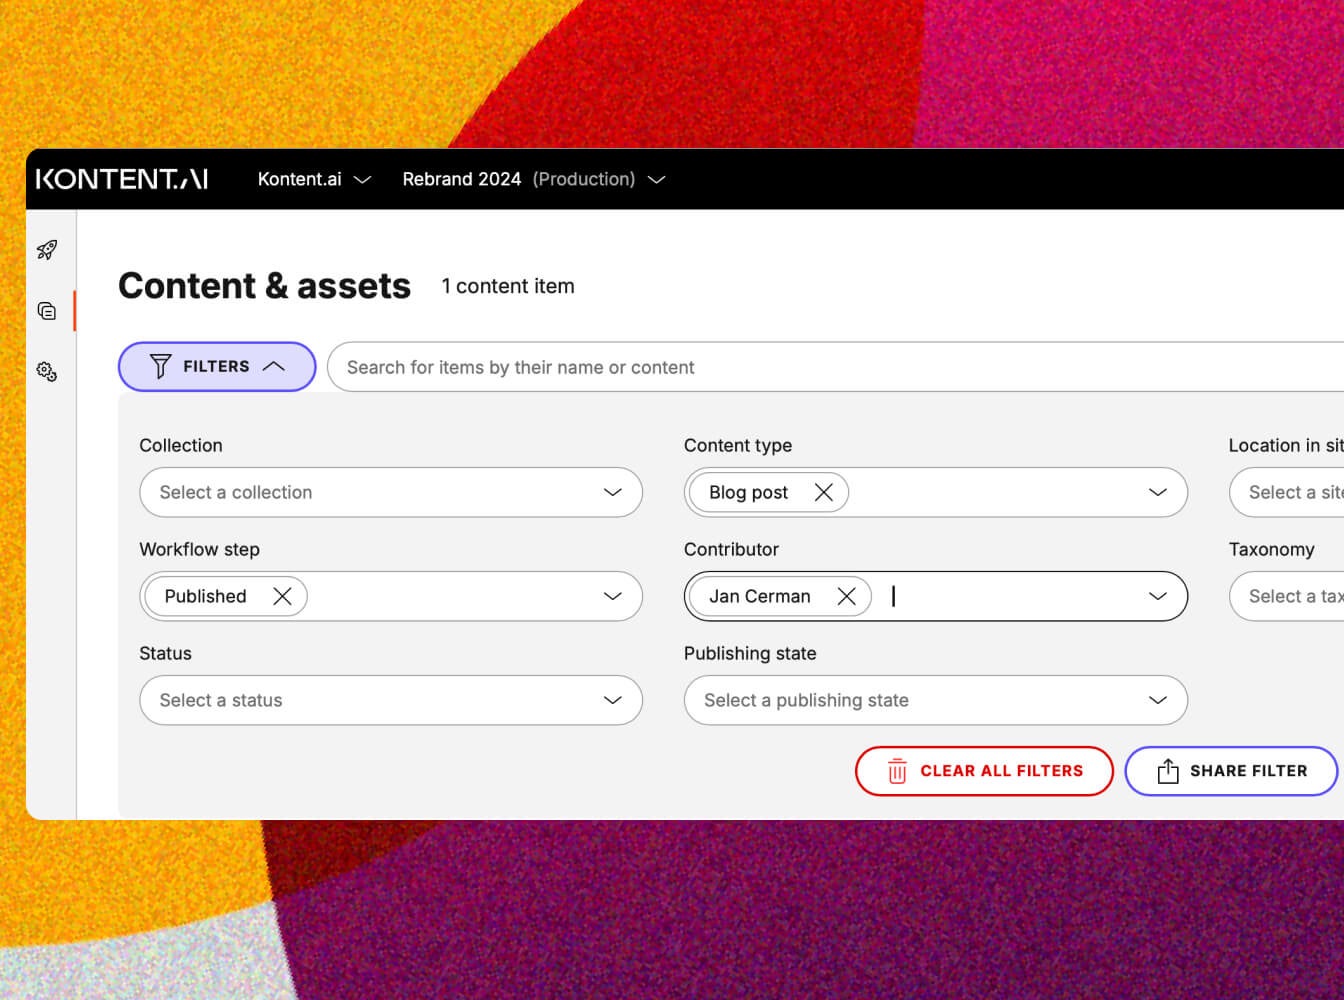Image resolution: width=1344 pixels, height=1000 pixels.
Task: Collapse the Filters panel
Action: point(217,367)
